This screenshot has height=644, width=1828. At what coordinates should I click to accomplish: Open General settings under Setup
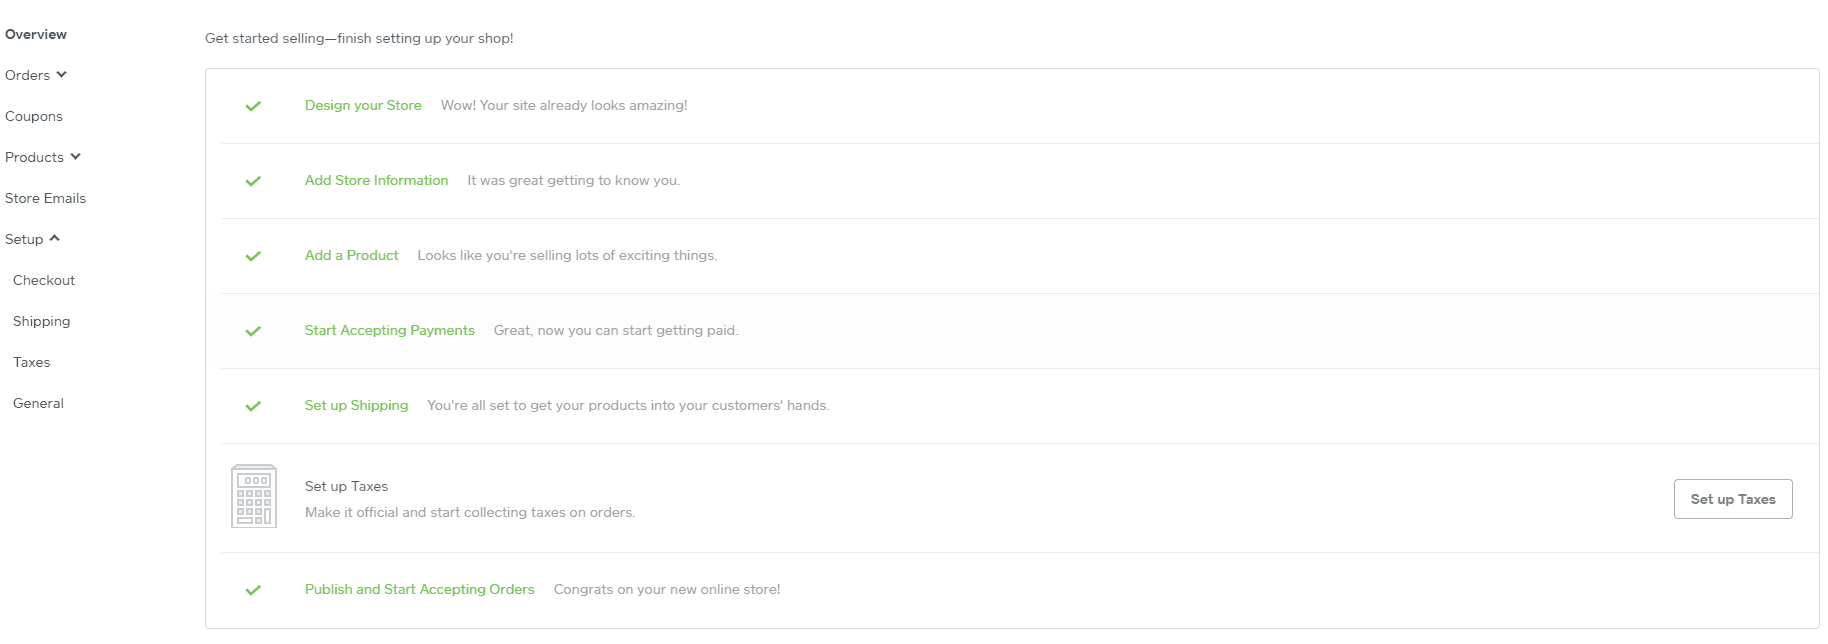pos(38,403)
